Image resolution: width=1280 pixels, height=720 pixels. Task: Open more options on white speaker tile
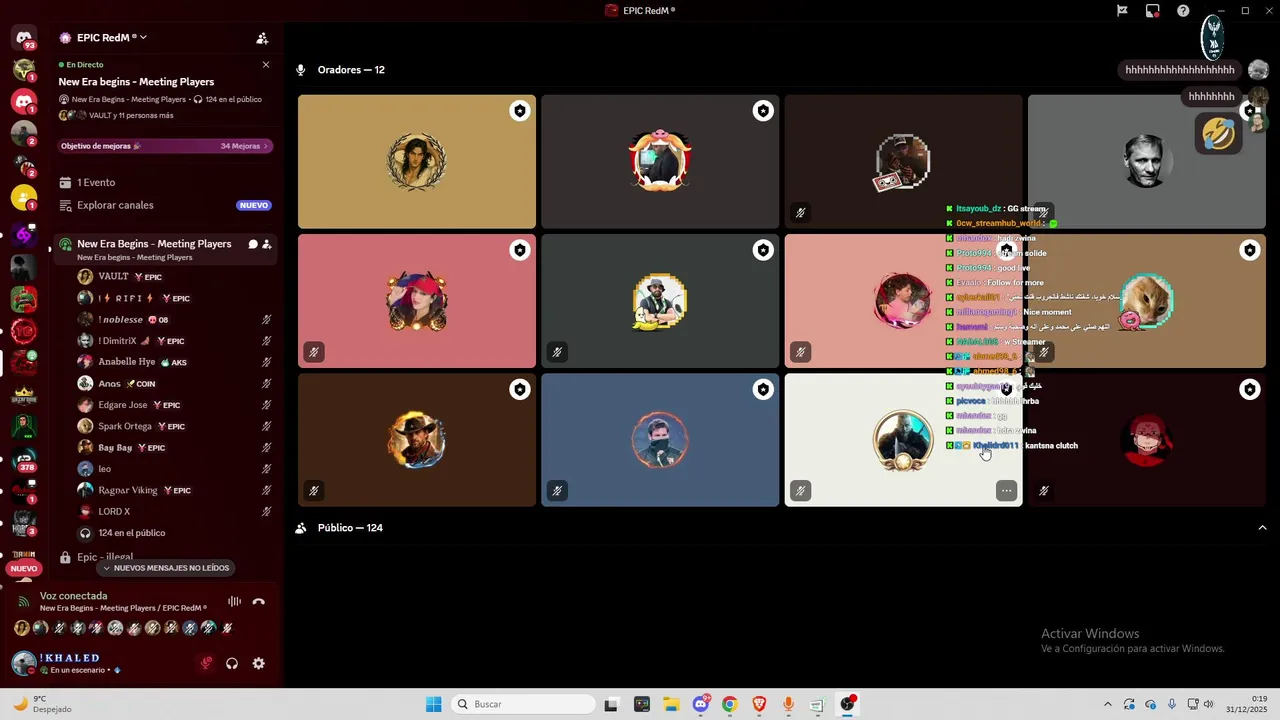coord(1007,491)
